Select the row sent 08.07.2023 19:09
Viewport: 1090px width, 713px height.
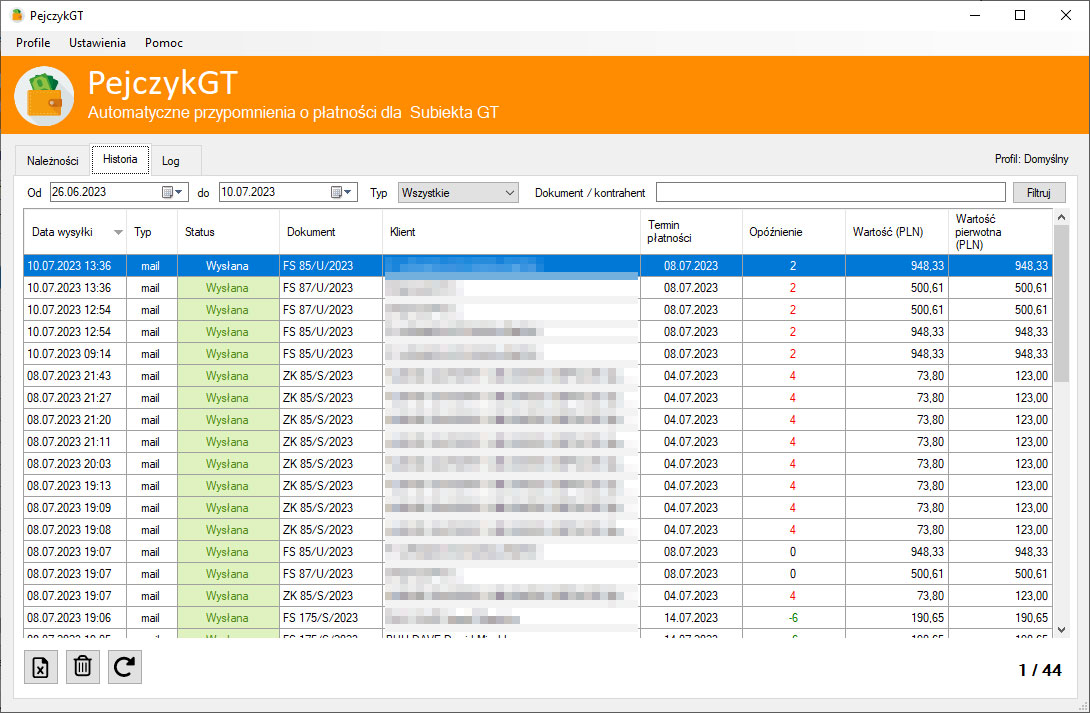coord(538,508)
